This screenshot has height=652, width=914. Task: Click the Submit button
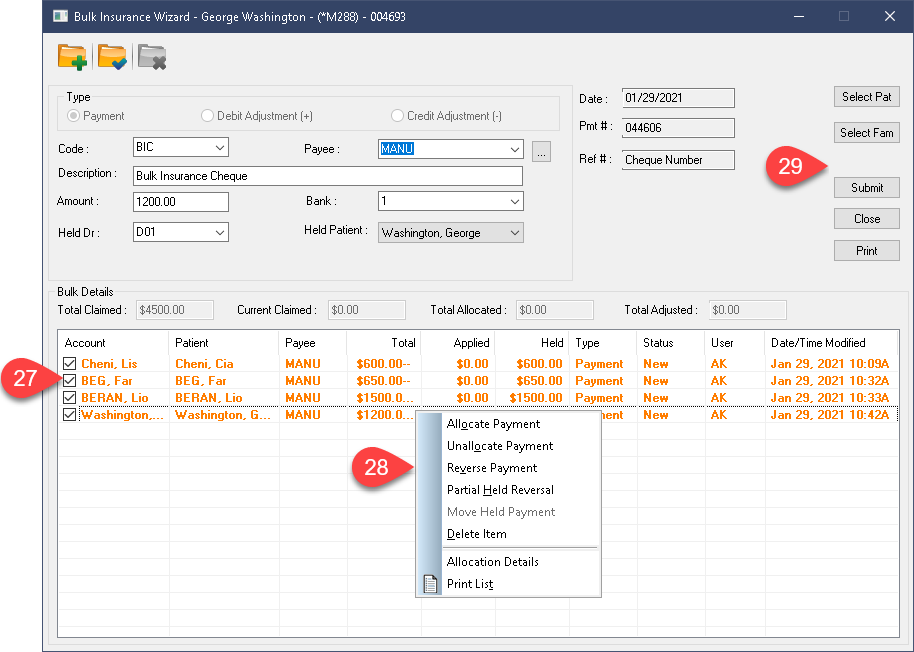coord(867,188)
